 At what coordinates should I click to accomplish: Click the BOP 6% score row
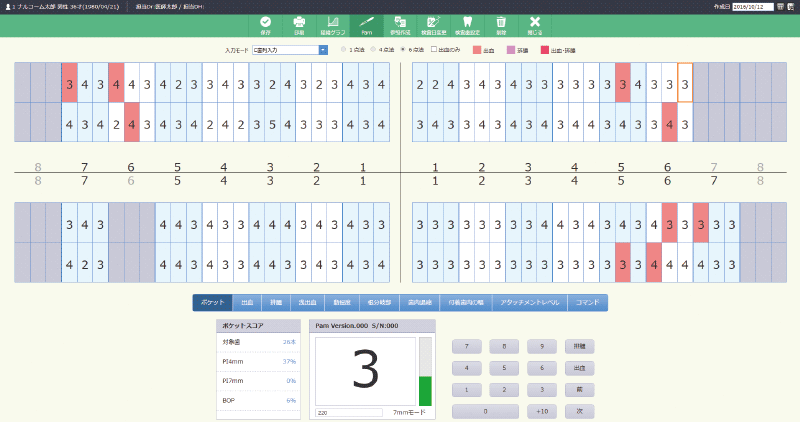(259, 401)
